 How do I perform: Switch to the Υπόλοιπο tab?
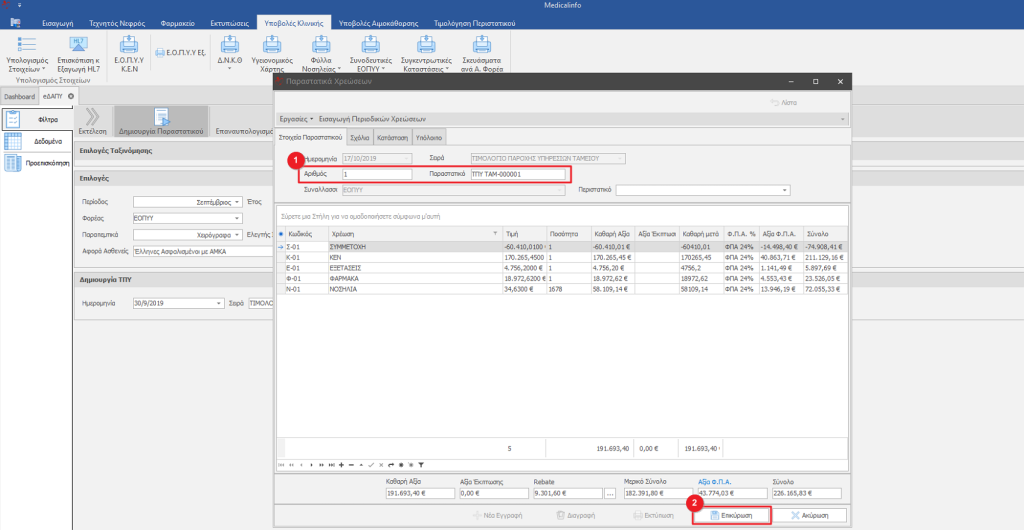pos(430,137)
